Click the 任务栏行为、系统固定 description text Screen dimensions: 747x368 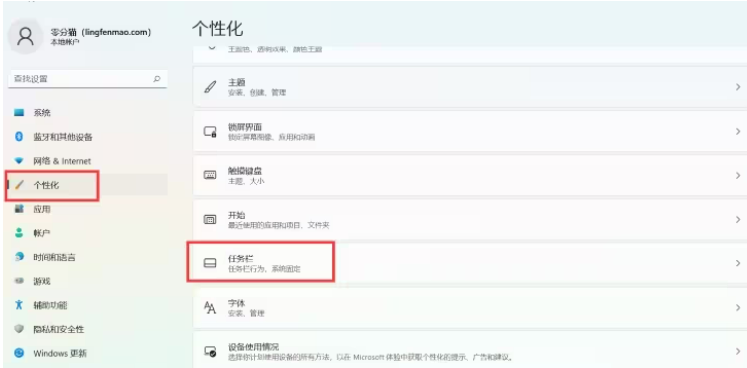click(x=264, y=269)
